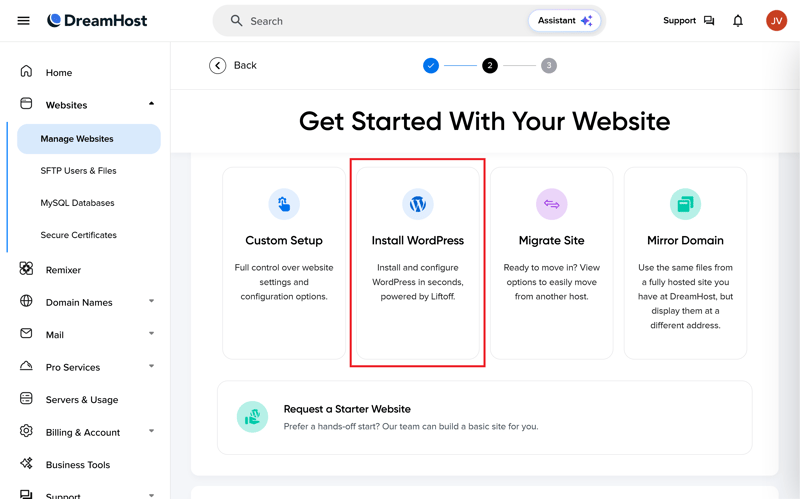
Task: Click the Websites icon in sidebar
Action: coord(26,104)
